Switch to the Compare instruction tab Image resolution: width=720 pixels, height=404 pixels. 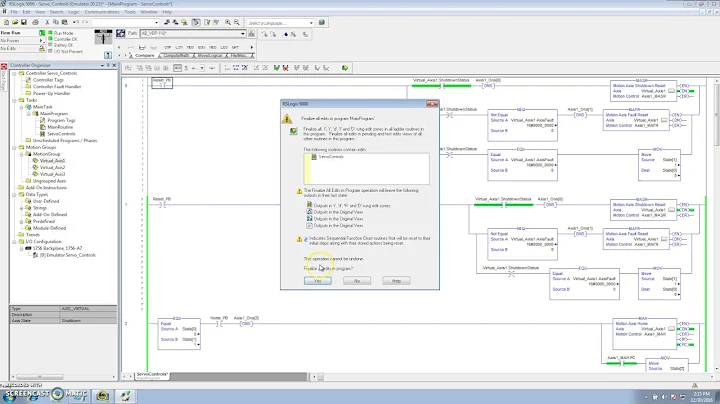144,56
